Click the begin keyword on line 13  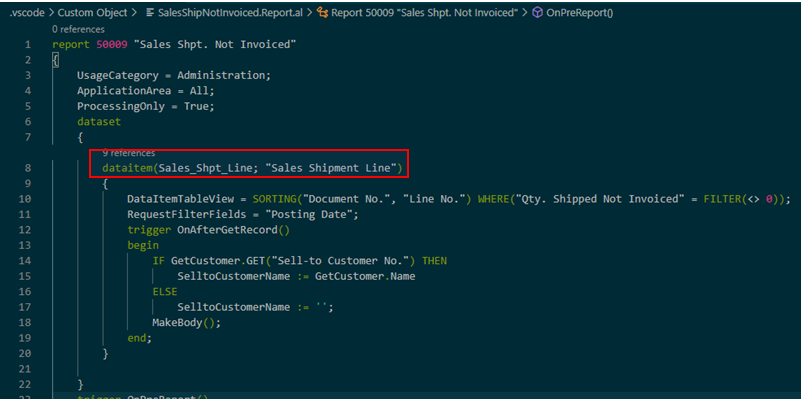(x=143, y=245)
